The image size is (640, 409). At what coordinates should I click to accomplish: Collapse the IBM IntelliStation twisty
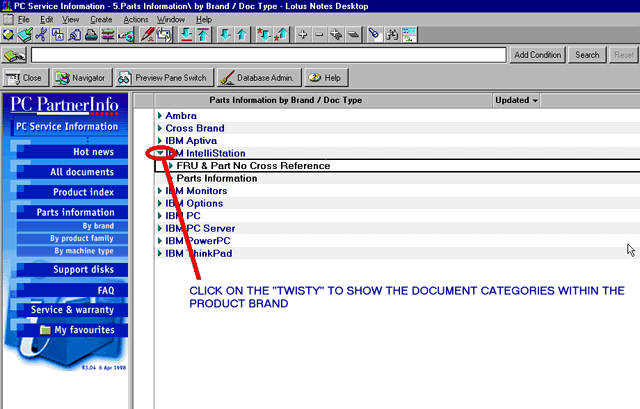pos(159,153)
